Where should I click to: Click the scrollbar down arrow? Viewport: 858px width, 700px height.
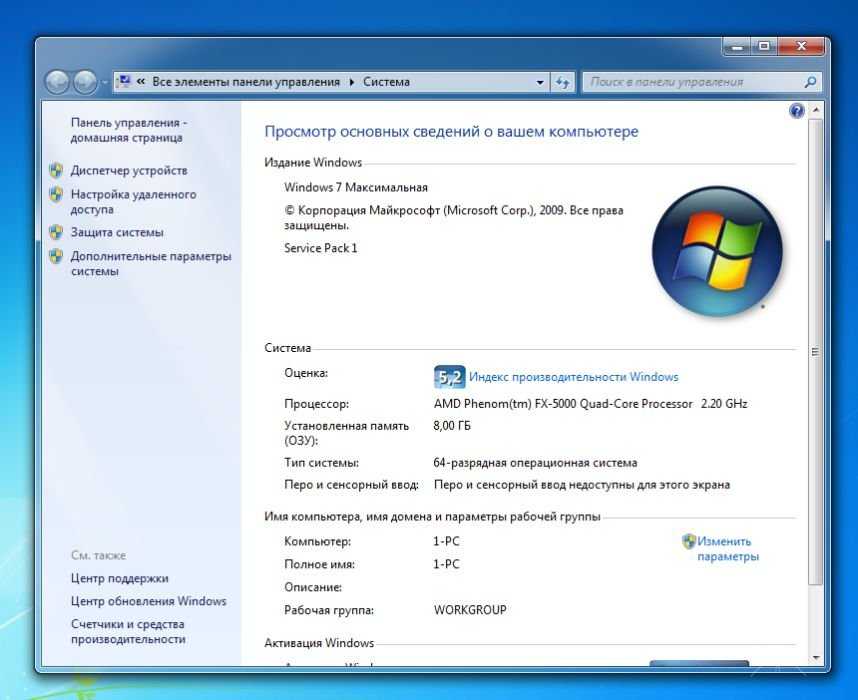[816, 658]
